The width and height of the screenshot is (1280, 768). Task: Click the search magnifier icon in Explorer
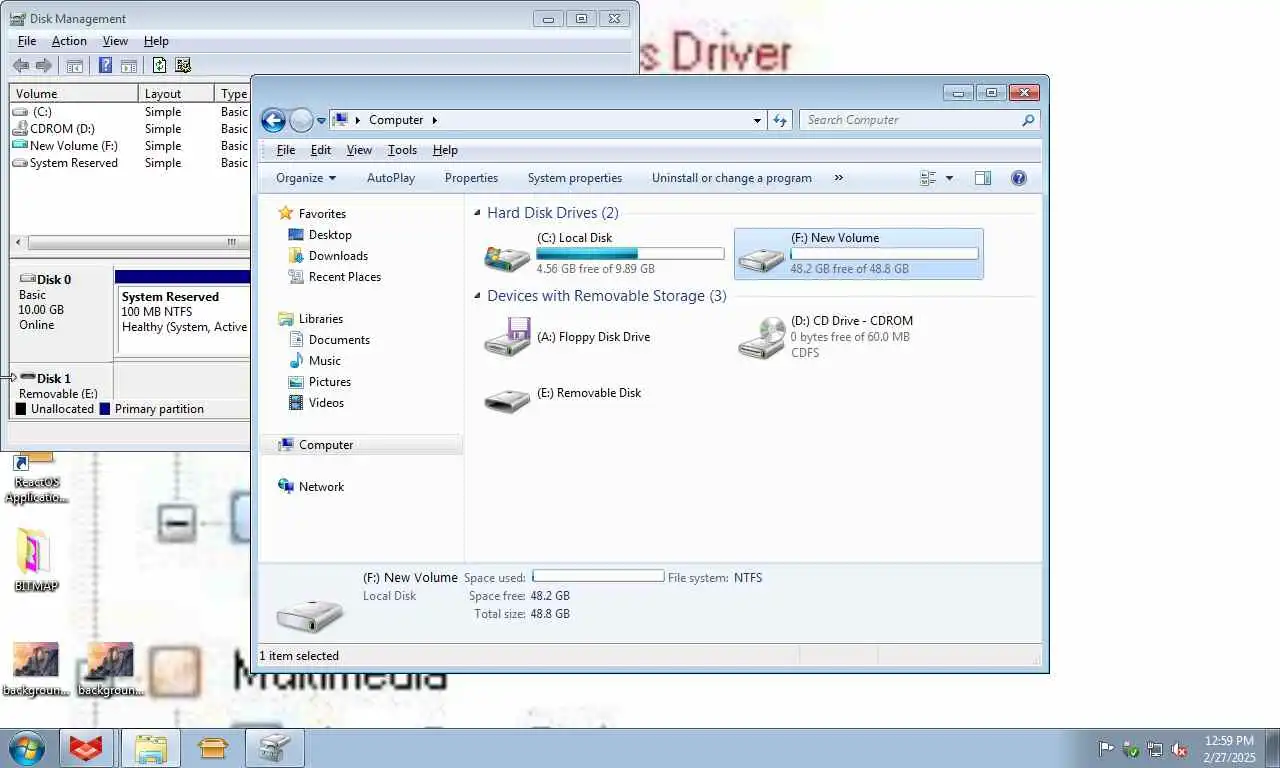point(1028,120)
